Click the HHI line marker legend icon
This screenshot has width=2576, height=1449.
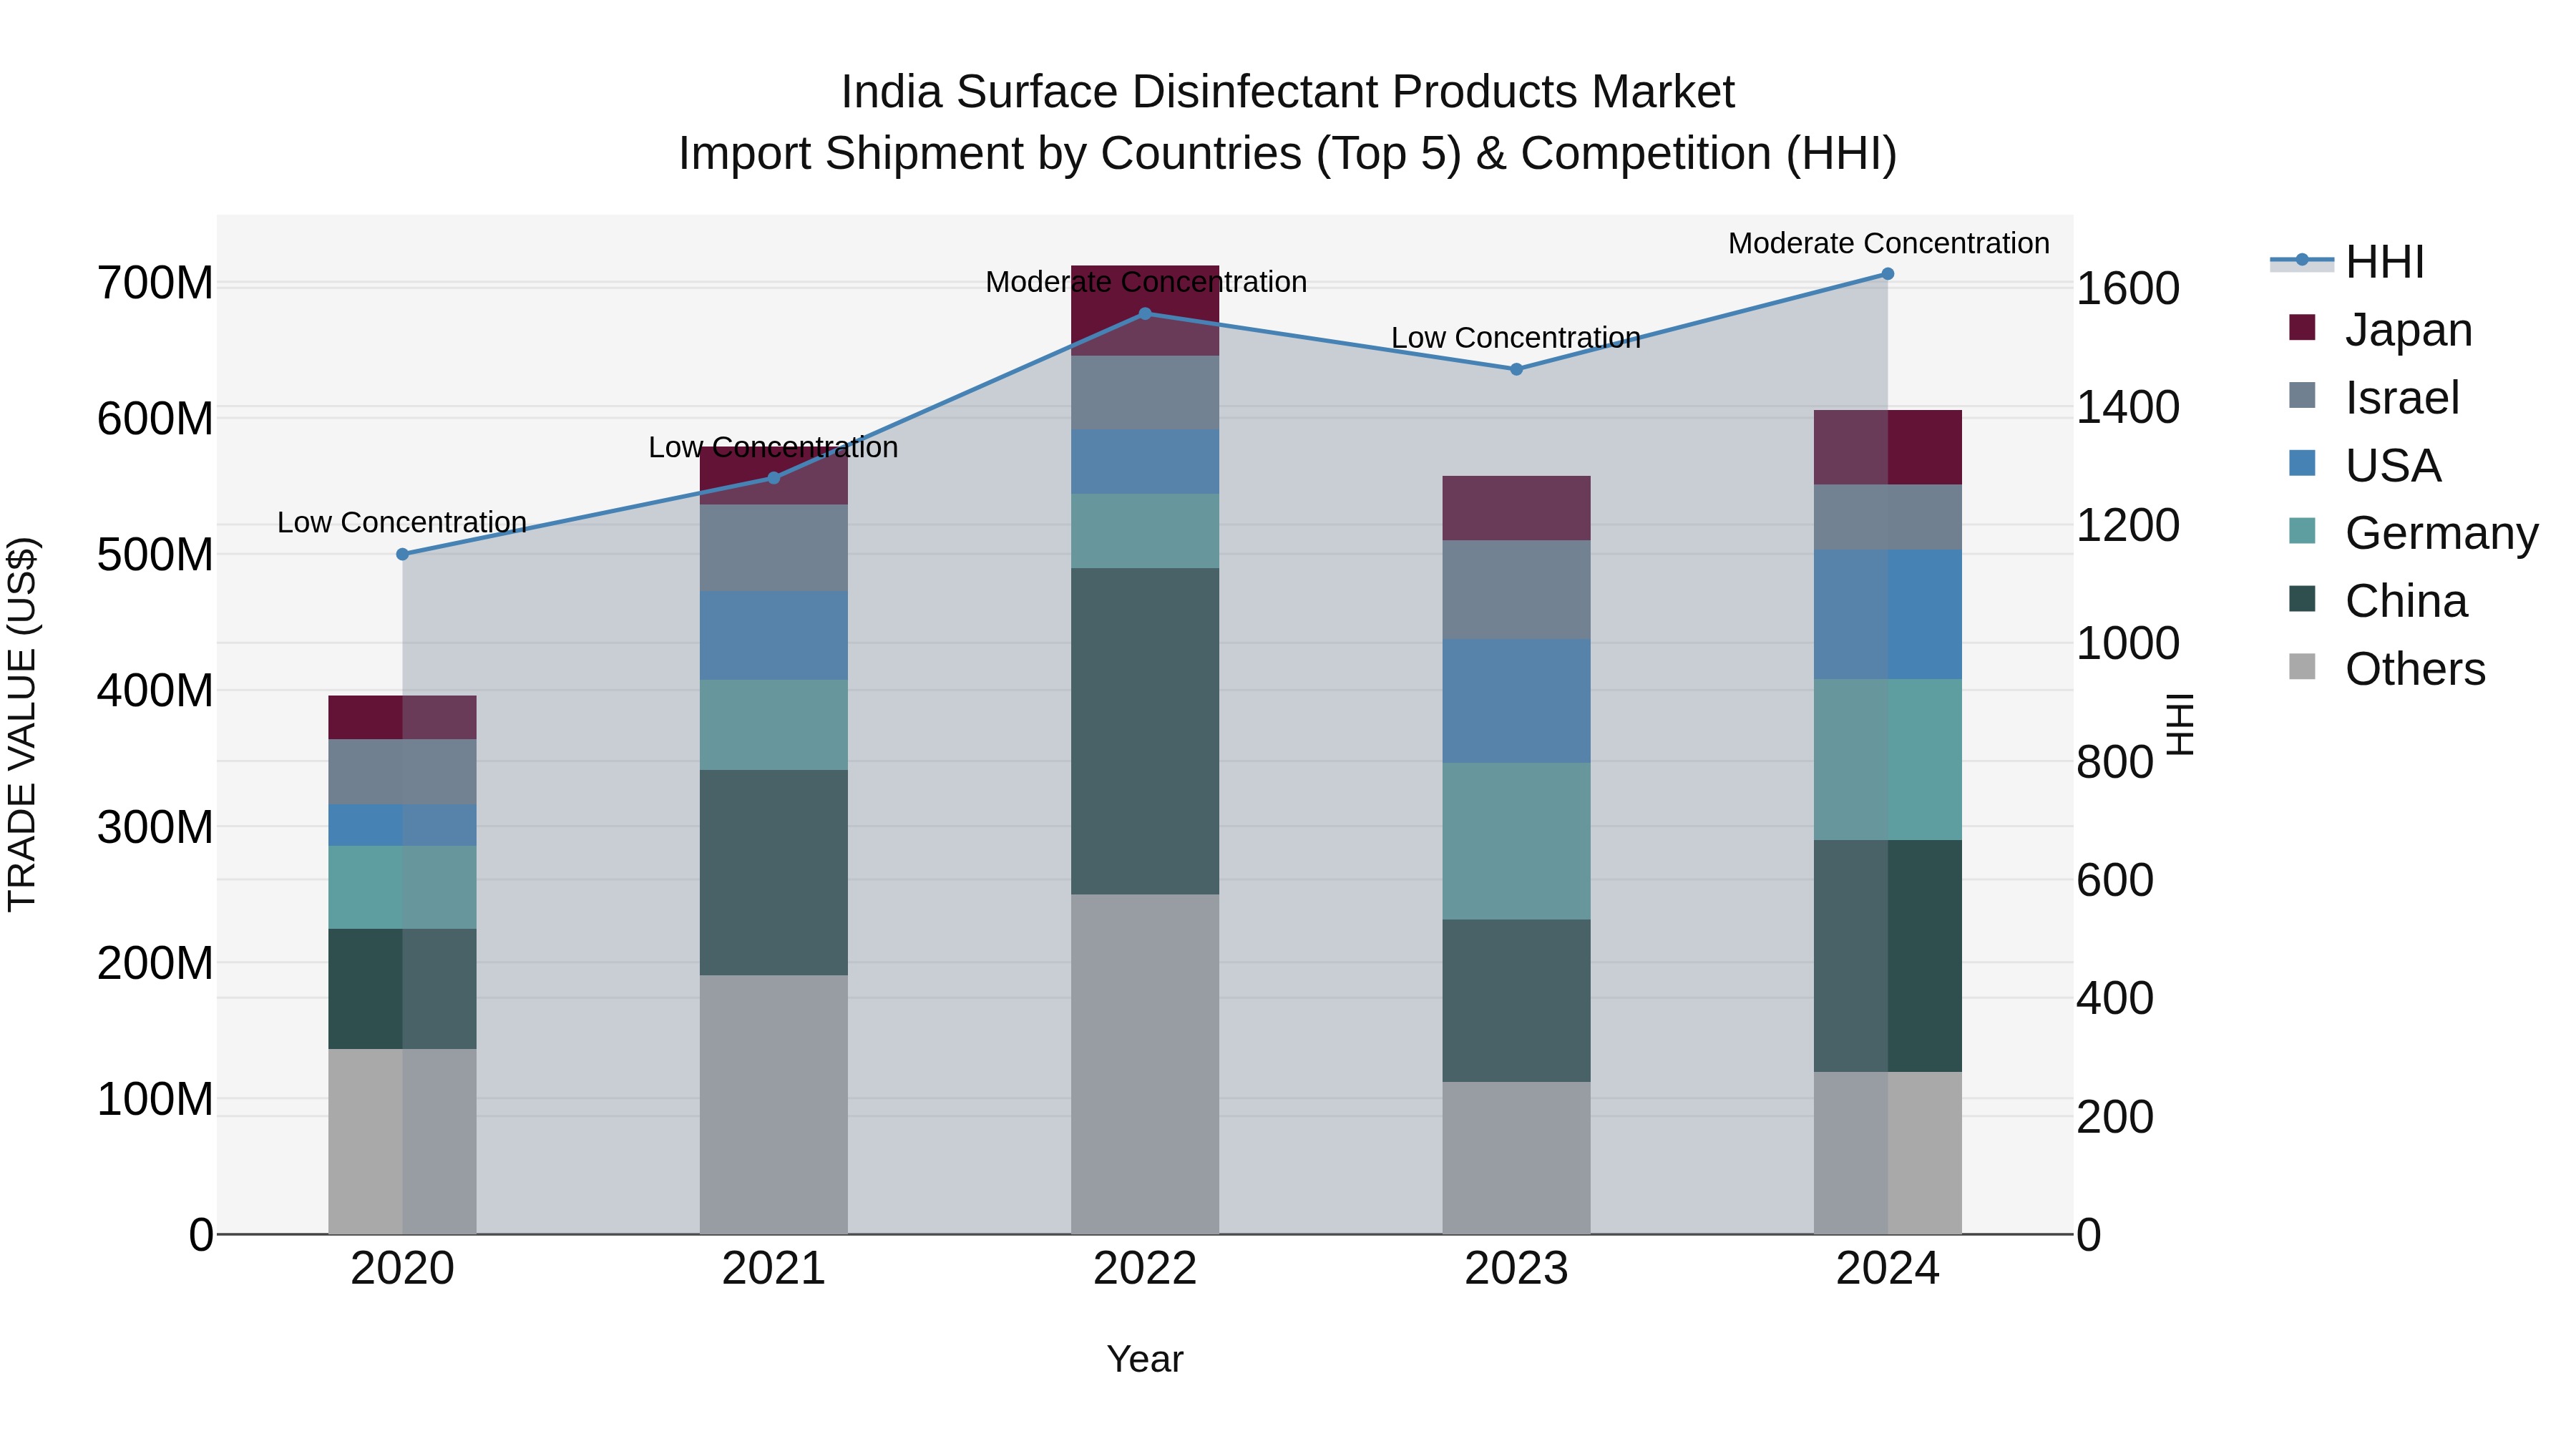click(2302, 261)
